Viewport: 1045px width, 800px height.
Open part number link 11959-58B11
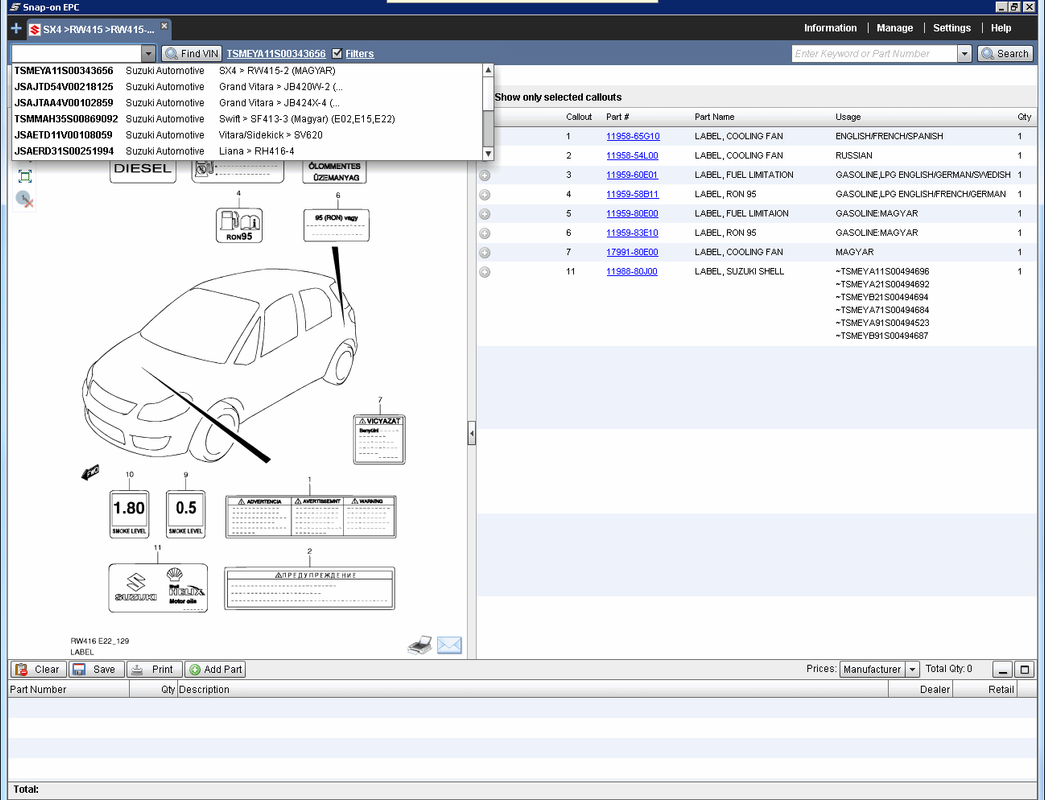coord(632,194)
